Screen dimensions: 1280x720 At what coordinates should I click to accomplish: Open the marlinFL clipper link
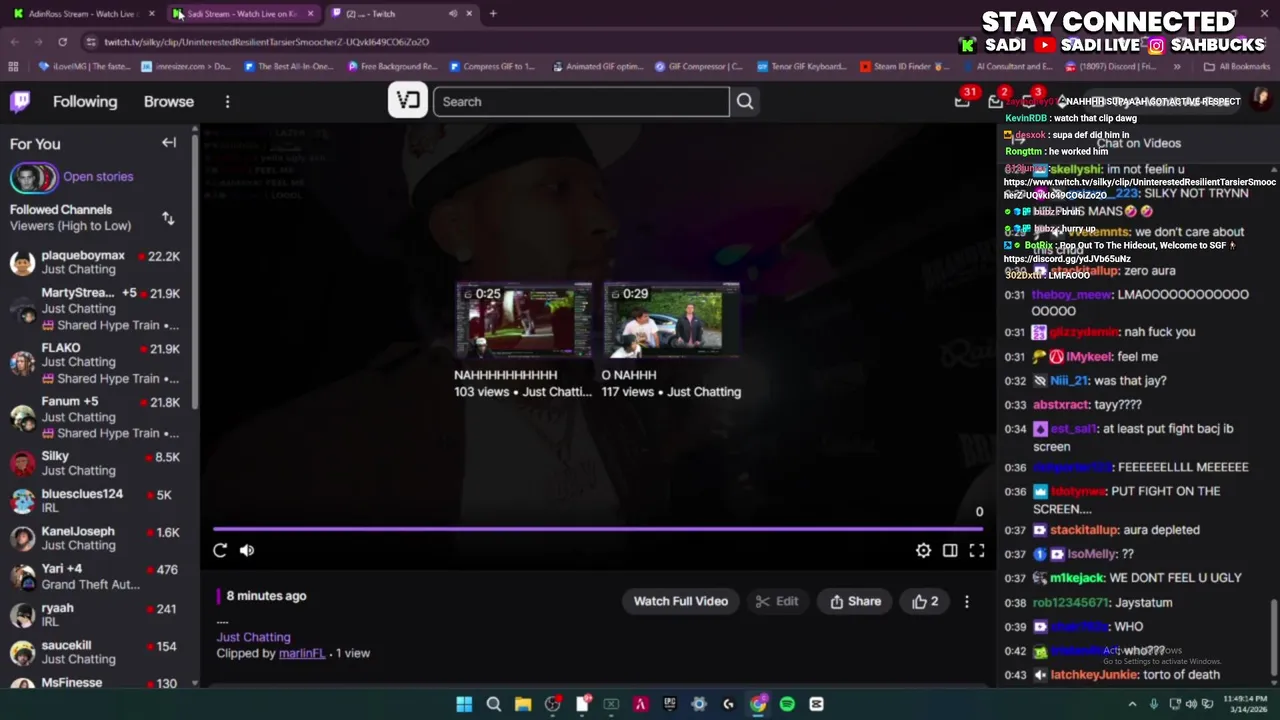click(302, 653)
